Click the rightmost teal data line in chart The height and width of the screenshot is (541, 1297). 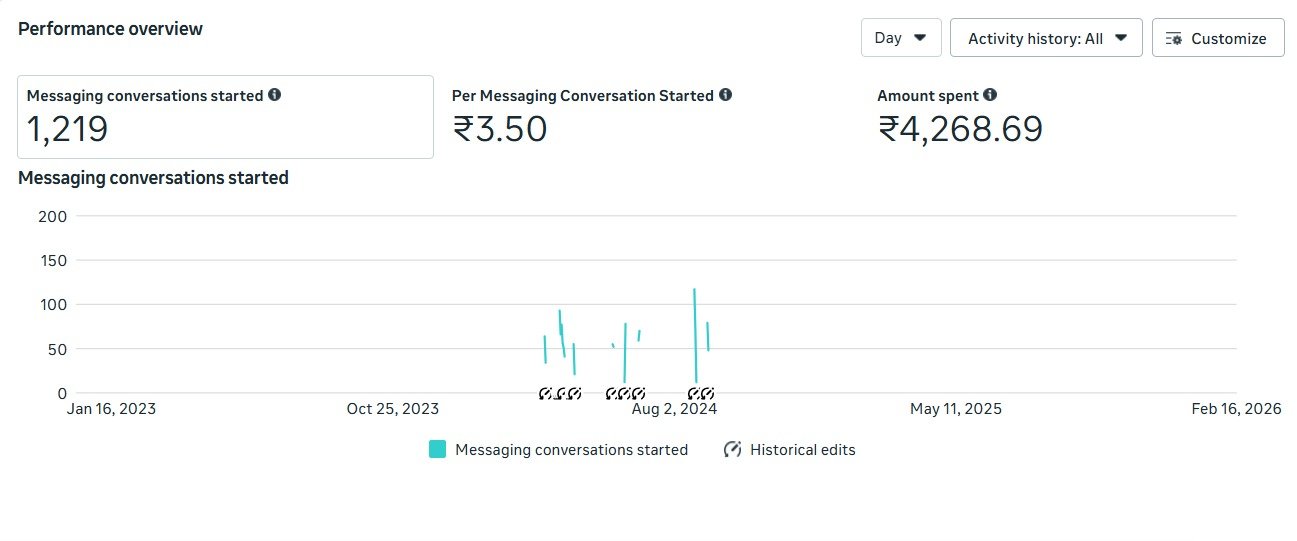coord(707,336)
